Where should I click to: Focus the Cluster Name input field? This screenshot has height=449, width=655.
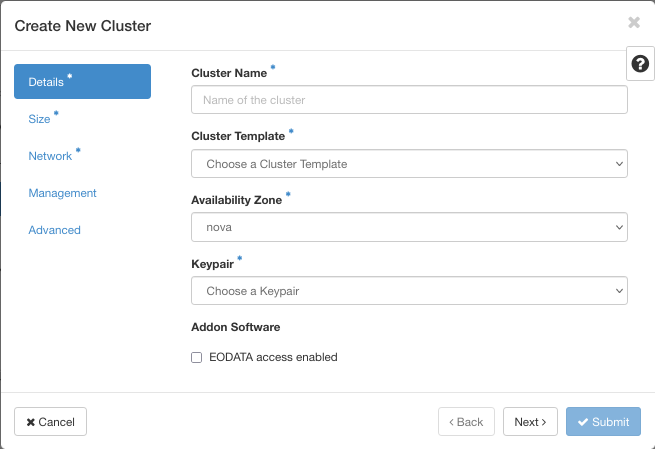point(409,100)
